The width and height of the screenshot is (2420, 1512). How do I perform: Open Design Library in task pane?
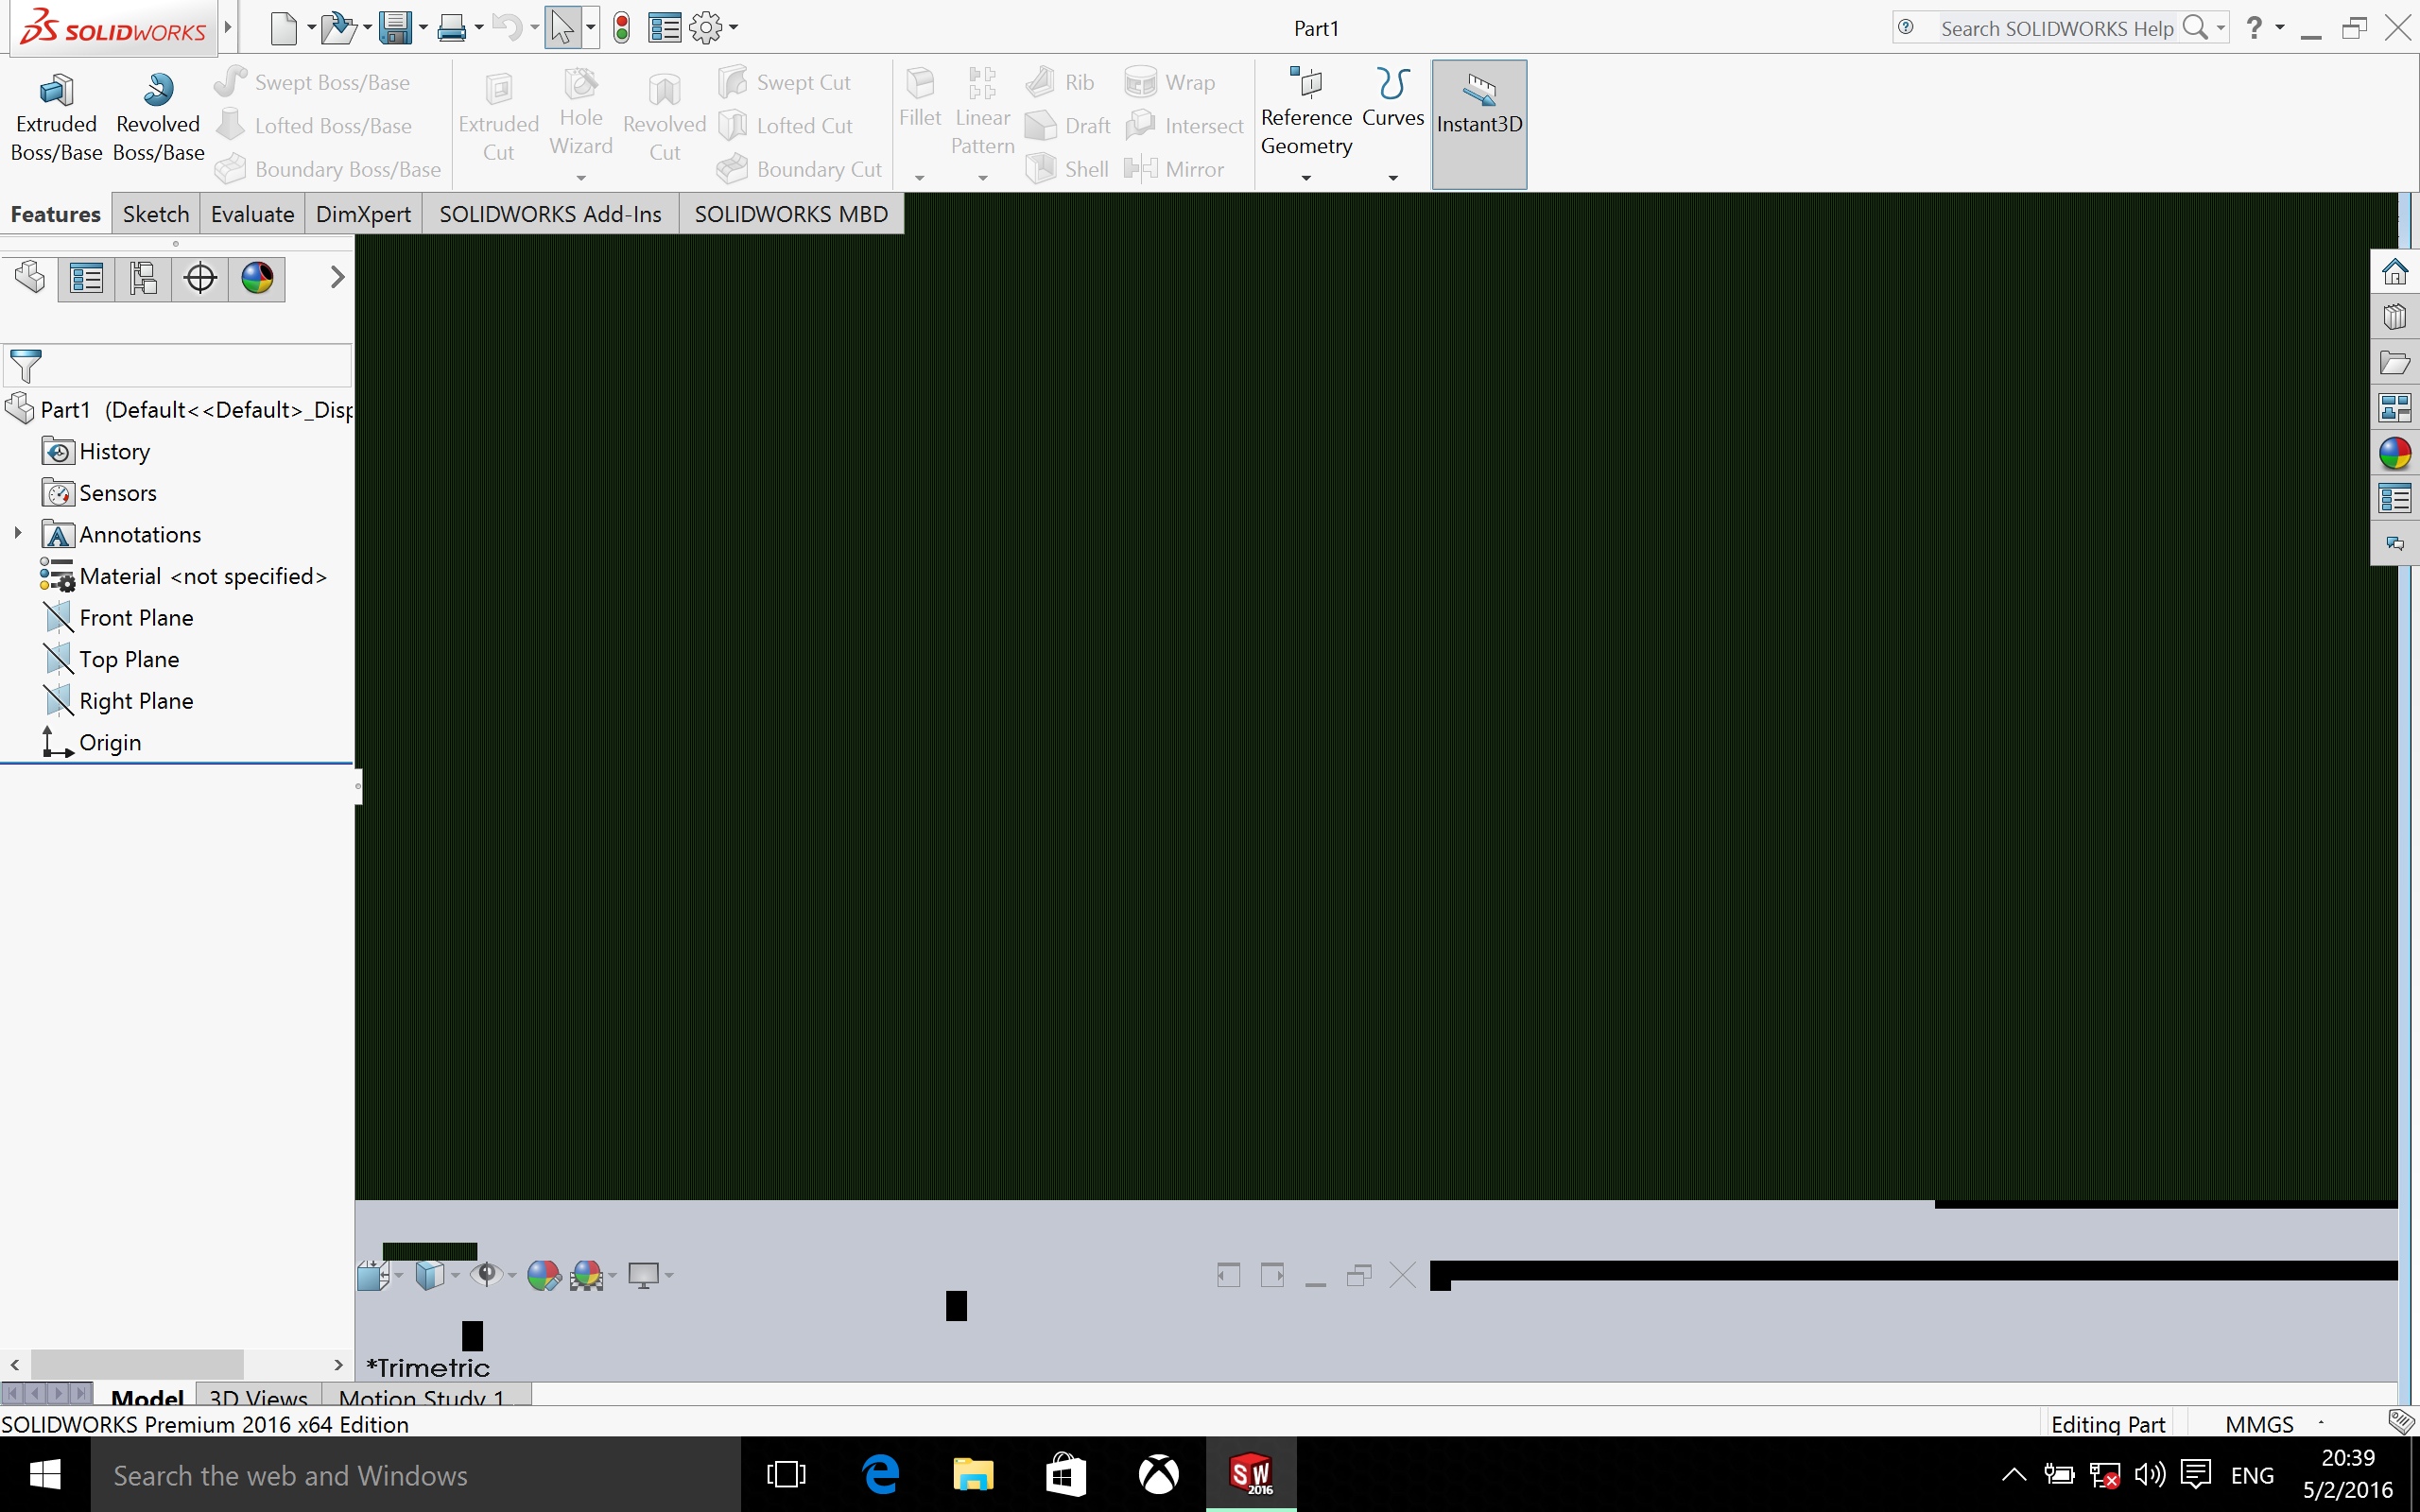click(2394, 317)
